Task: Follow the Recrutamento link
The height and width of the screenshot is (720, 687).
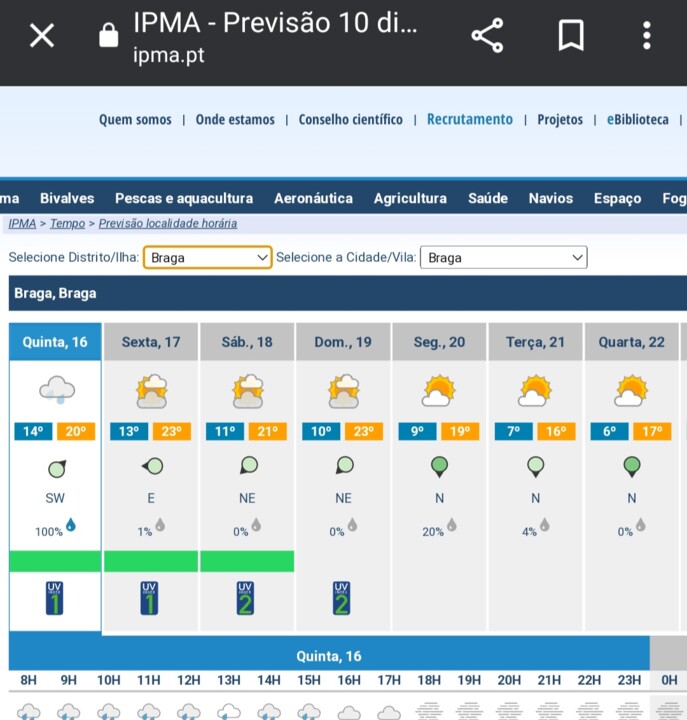Action: tap(469, 119)
